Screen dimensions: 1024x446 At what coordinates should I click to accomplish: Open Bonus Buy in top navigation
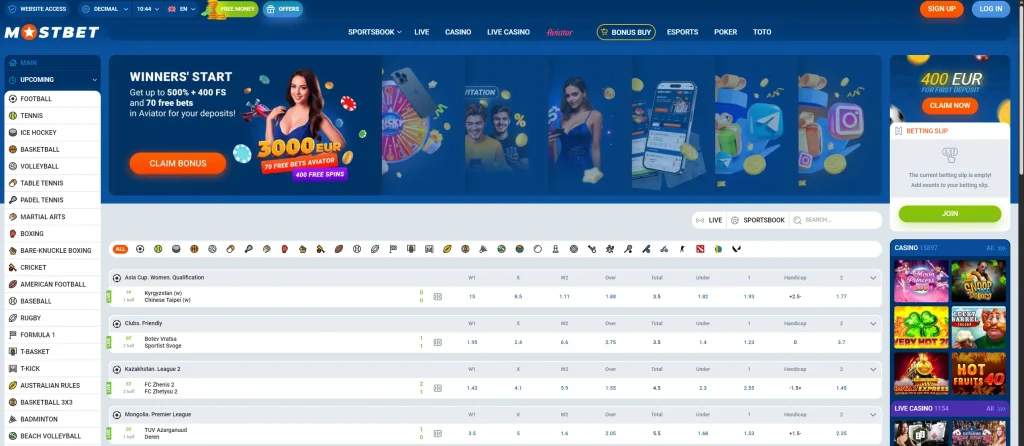click(626, 32)
